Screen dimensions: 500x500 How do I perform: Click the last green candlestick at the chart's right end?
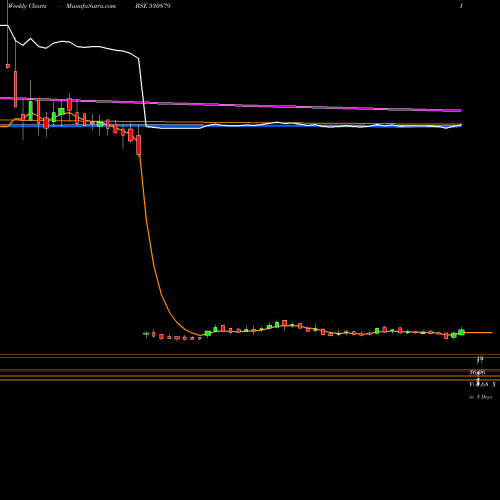pyautogui.click(x=461, y=332)
